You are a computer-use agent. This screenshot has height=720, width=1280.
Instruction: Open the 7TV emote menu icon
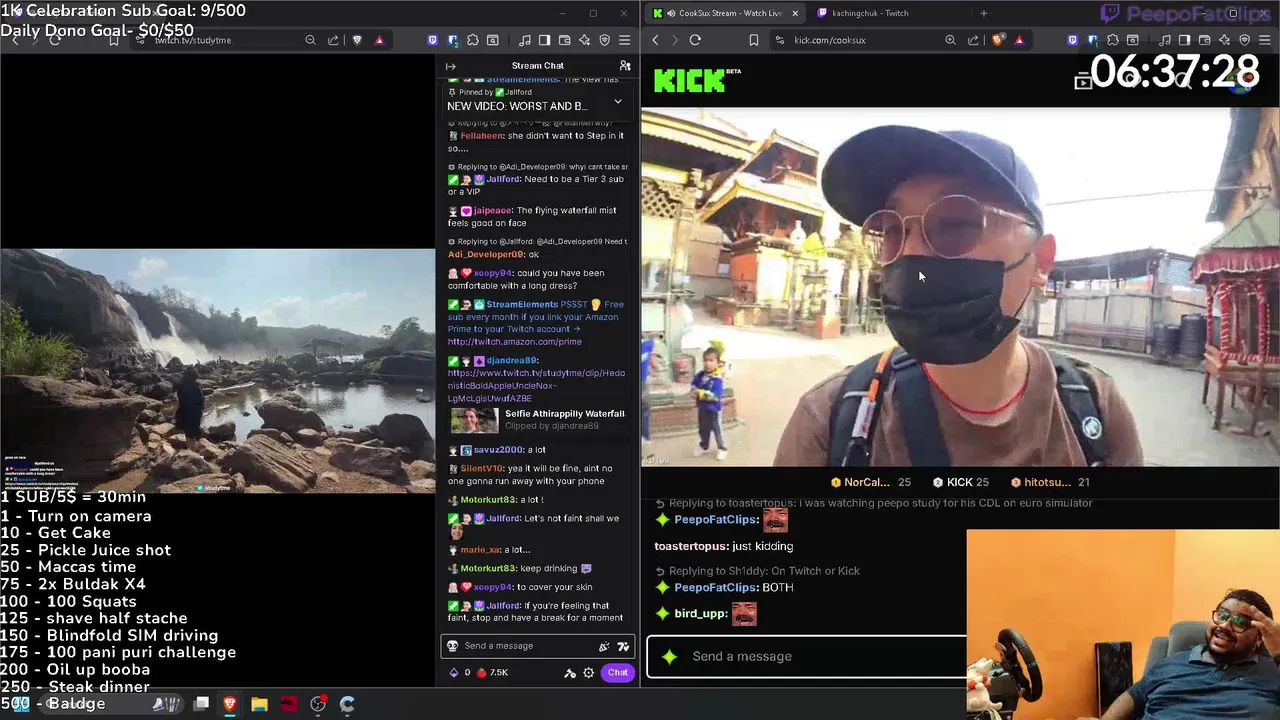click(623, 646)
